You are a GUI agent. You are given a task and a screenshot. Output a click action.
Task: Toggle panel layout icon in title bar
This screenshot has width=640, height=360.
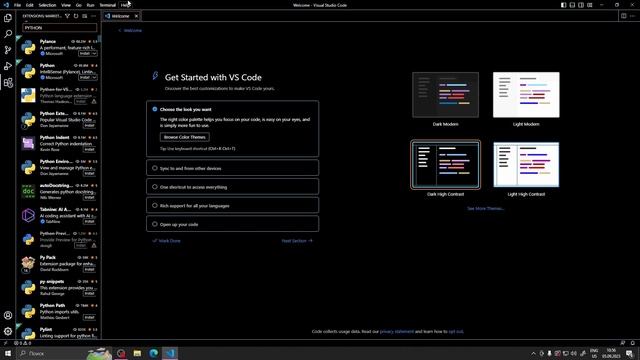[x=572, y=5]
